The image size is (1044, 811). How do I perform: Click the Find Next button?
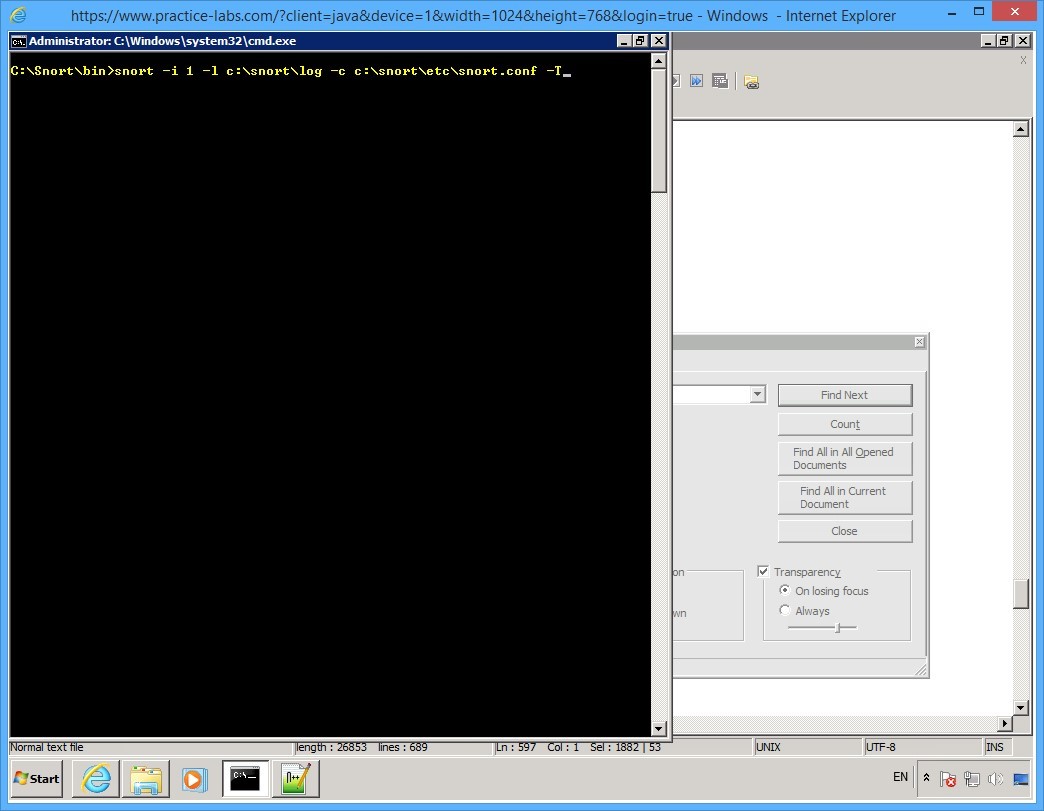click(844, 394)
